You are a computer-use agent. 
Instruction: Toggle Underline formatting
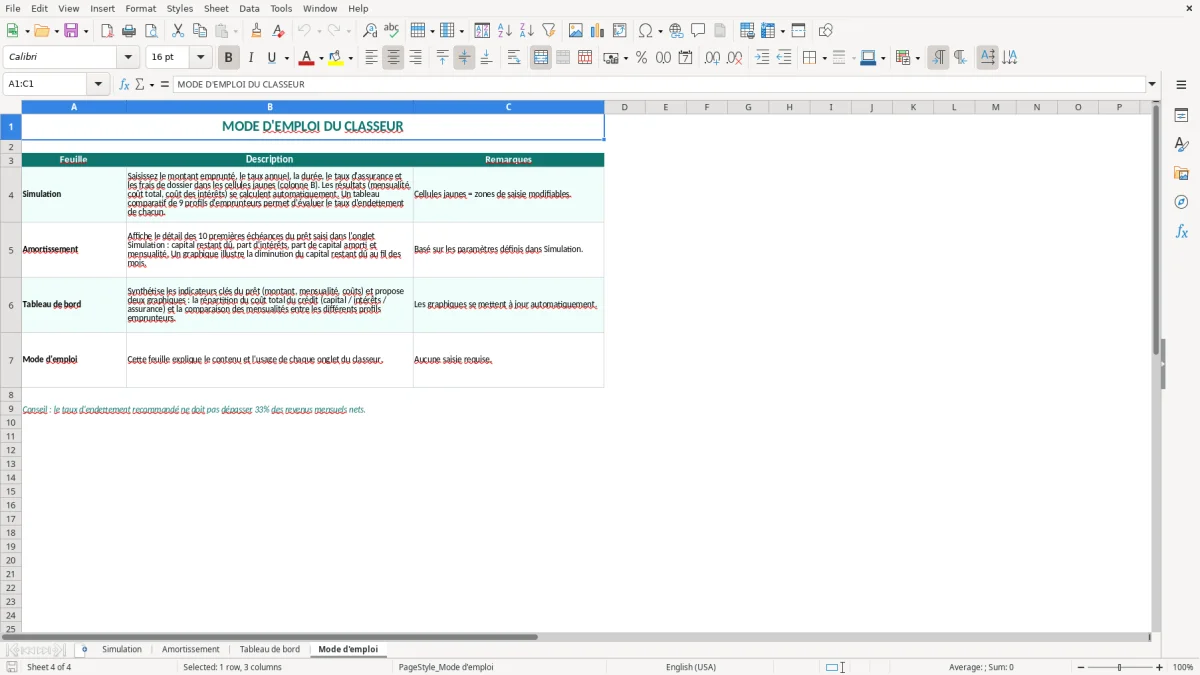(x=271, y=58)
